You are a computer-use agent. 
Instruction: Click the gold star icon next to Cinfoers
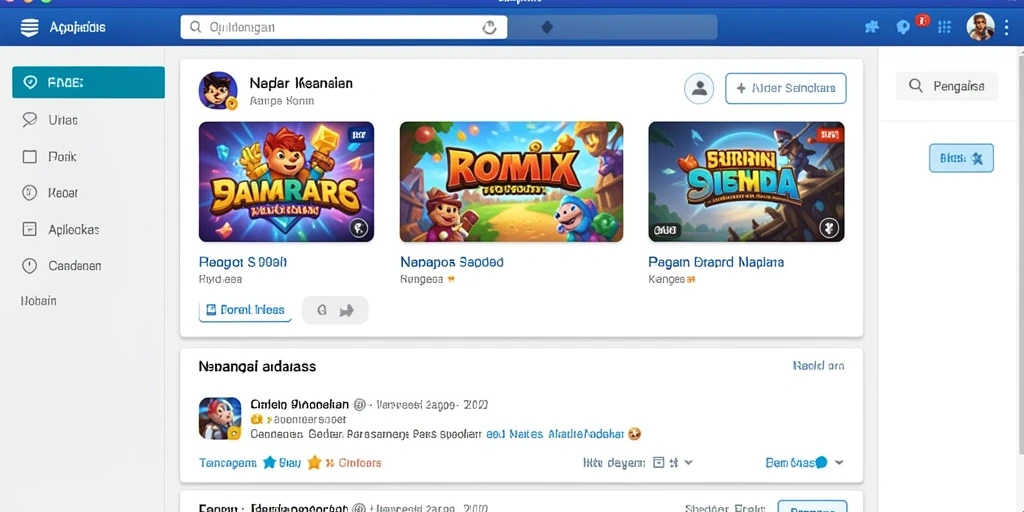pos(314,462)
